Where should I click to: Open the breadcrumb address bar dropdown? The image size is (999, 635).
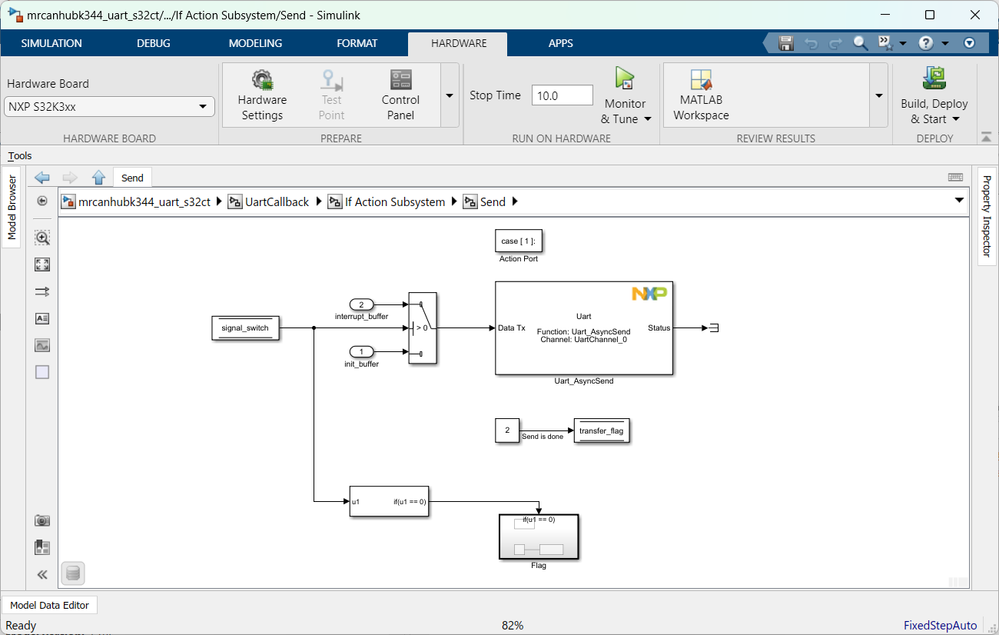959,201
